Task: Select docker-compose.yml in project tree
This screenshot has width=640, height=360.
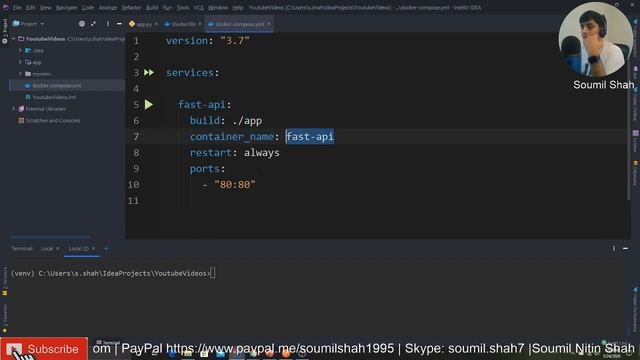Action: click(67, 86)
